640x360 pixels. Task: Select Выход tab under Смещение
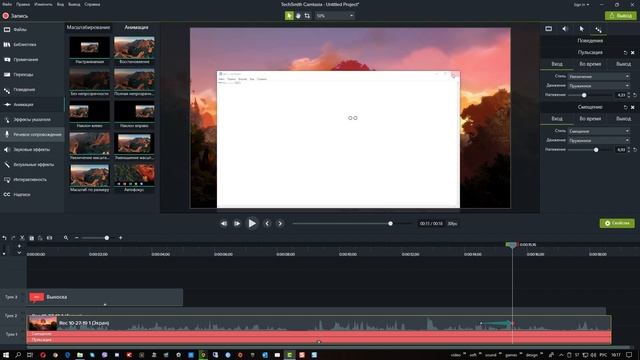point(623,118)
